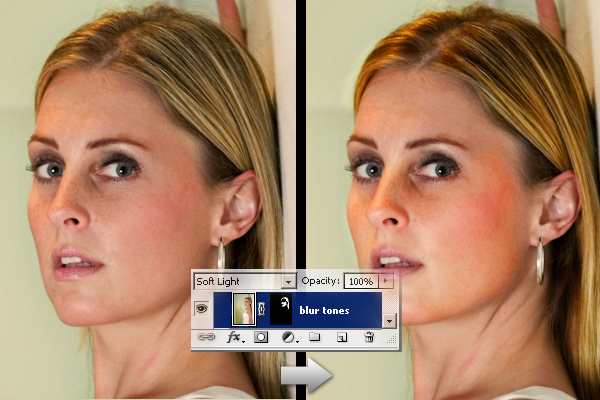Click the Opacity label

[x=320, y=281]
